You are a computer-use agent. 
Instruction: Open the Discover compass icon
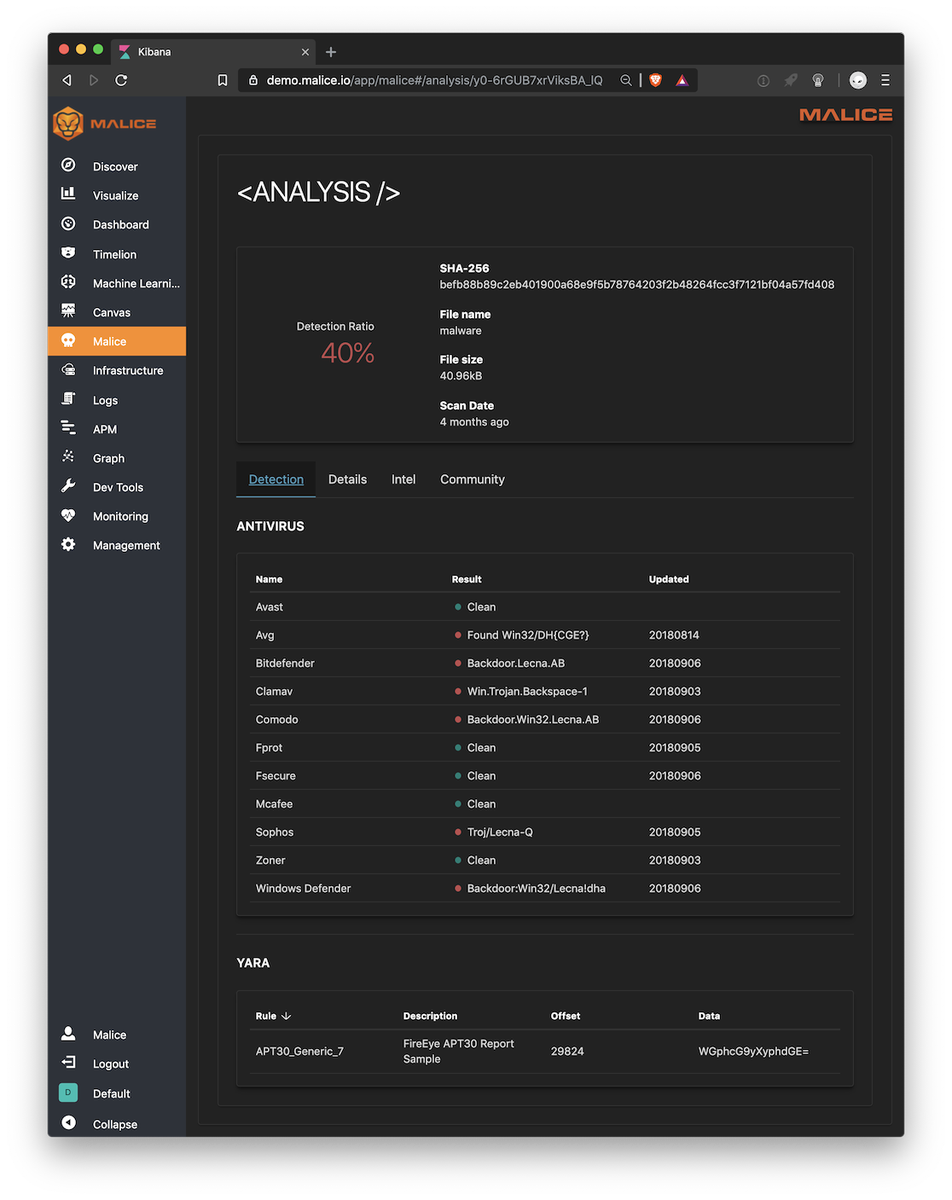pos(68,166)
